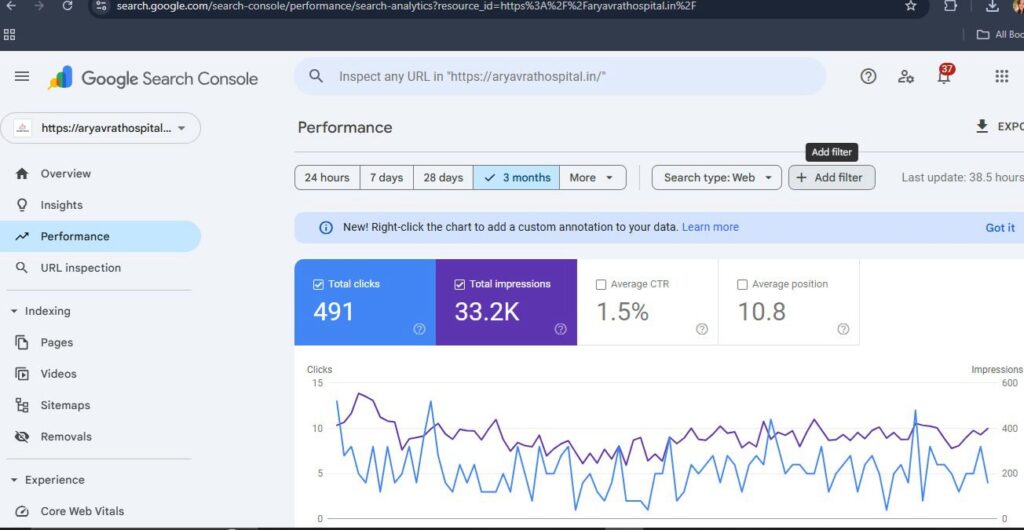This screenshot has width=1024, height=530.
Task: Open the Google apps grid icon
Action: pyautogui.click(x=1001, y=77)
